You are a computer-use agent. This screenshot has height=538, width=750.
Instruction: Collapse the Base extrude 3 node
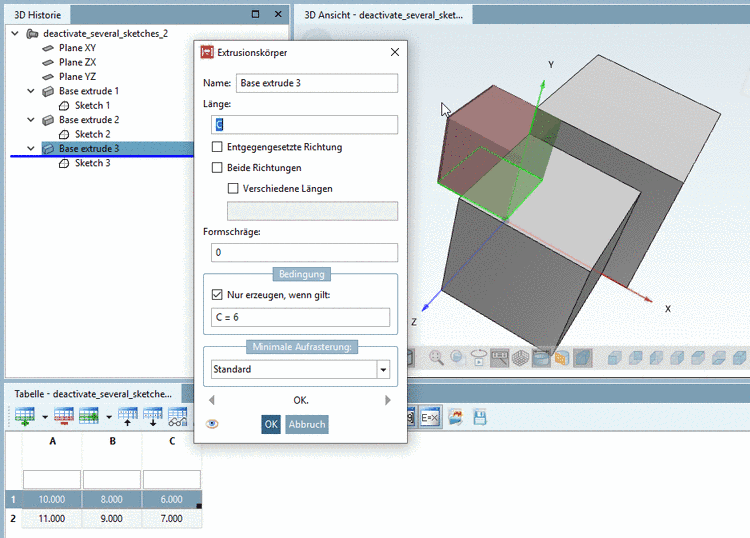[x=31, y=149]
